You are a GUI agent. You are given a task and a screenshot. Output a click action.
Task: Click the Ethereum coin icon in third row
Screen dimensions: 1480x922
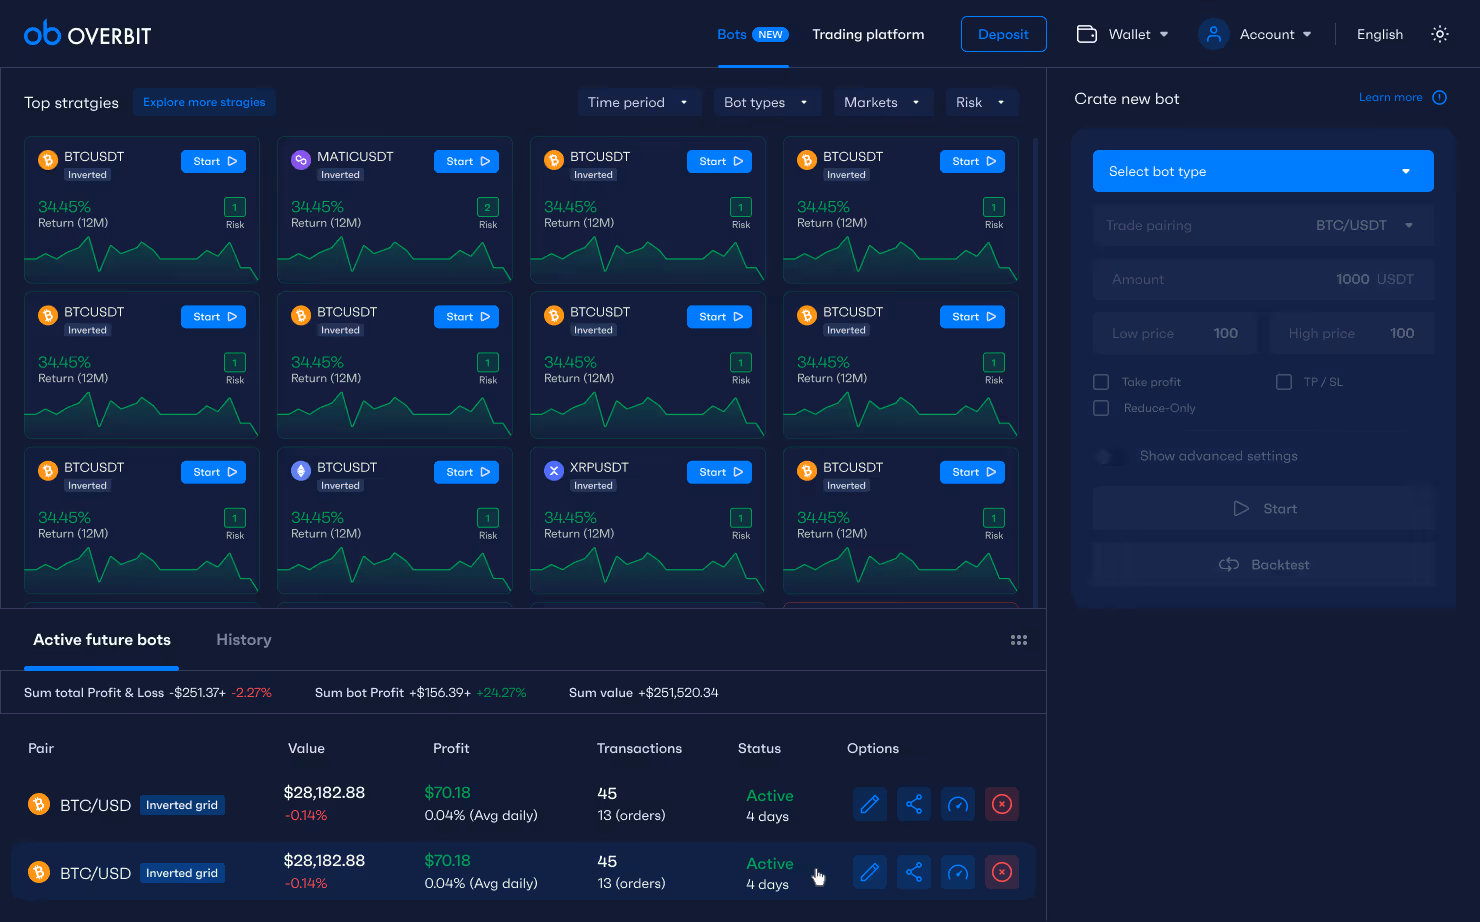pos(301,471)
